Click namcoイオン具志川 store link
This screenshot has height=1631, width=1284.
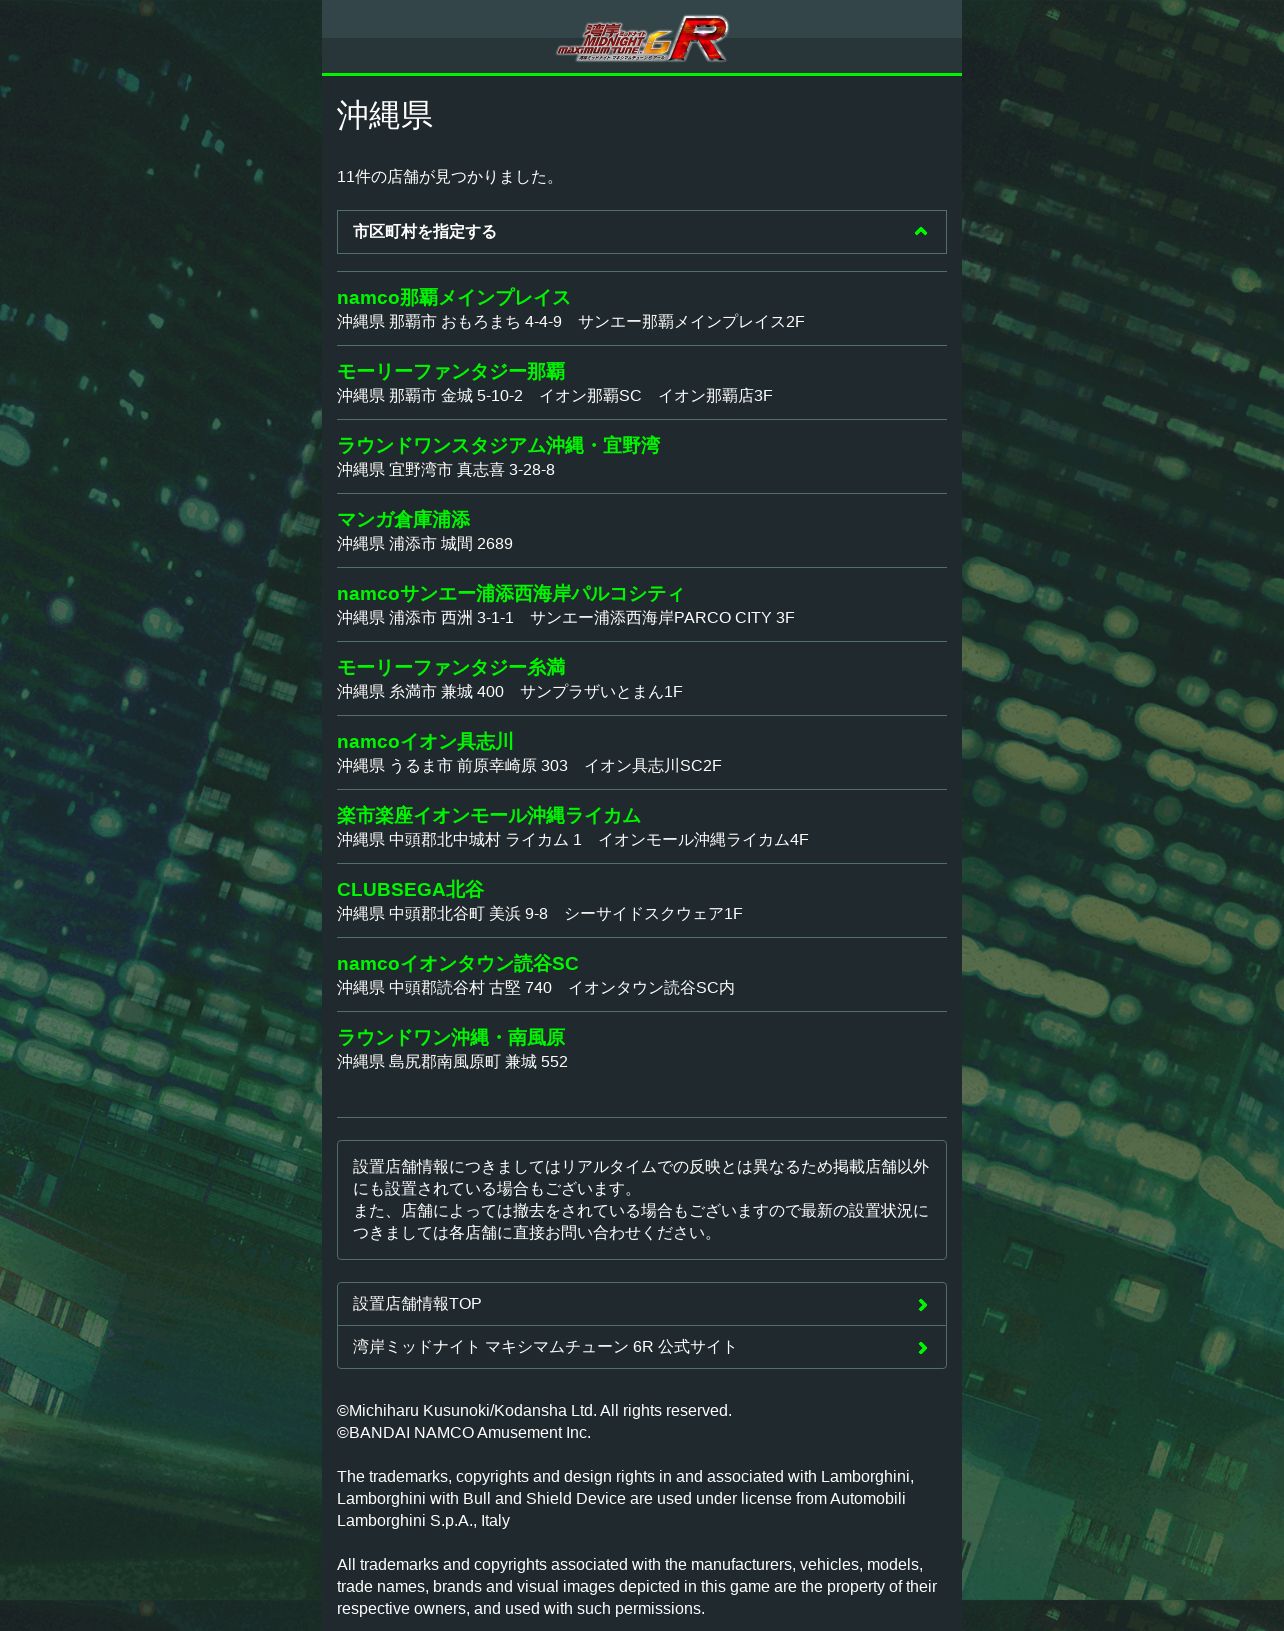click(425, 741)
